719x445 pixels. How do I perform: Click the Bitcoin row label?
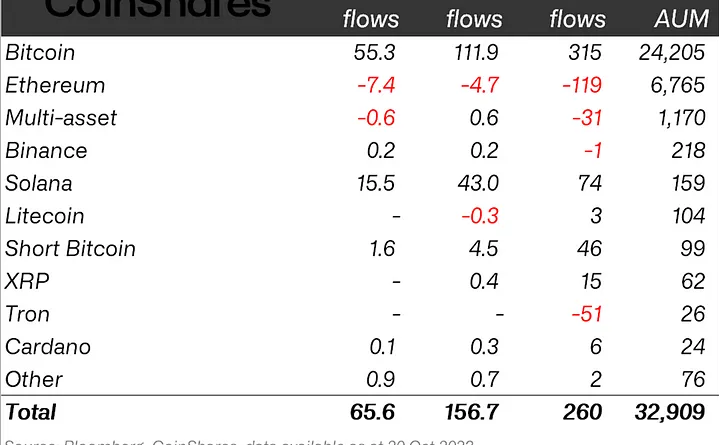[40, 52]
